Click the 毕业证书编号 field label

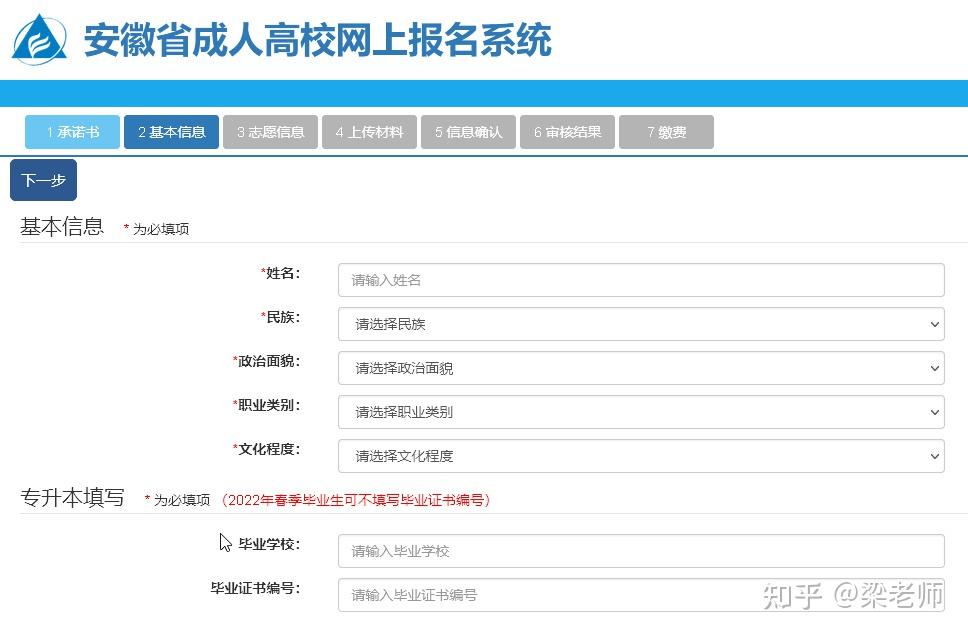(256, 588)
